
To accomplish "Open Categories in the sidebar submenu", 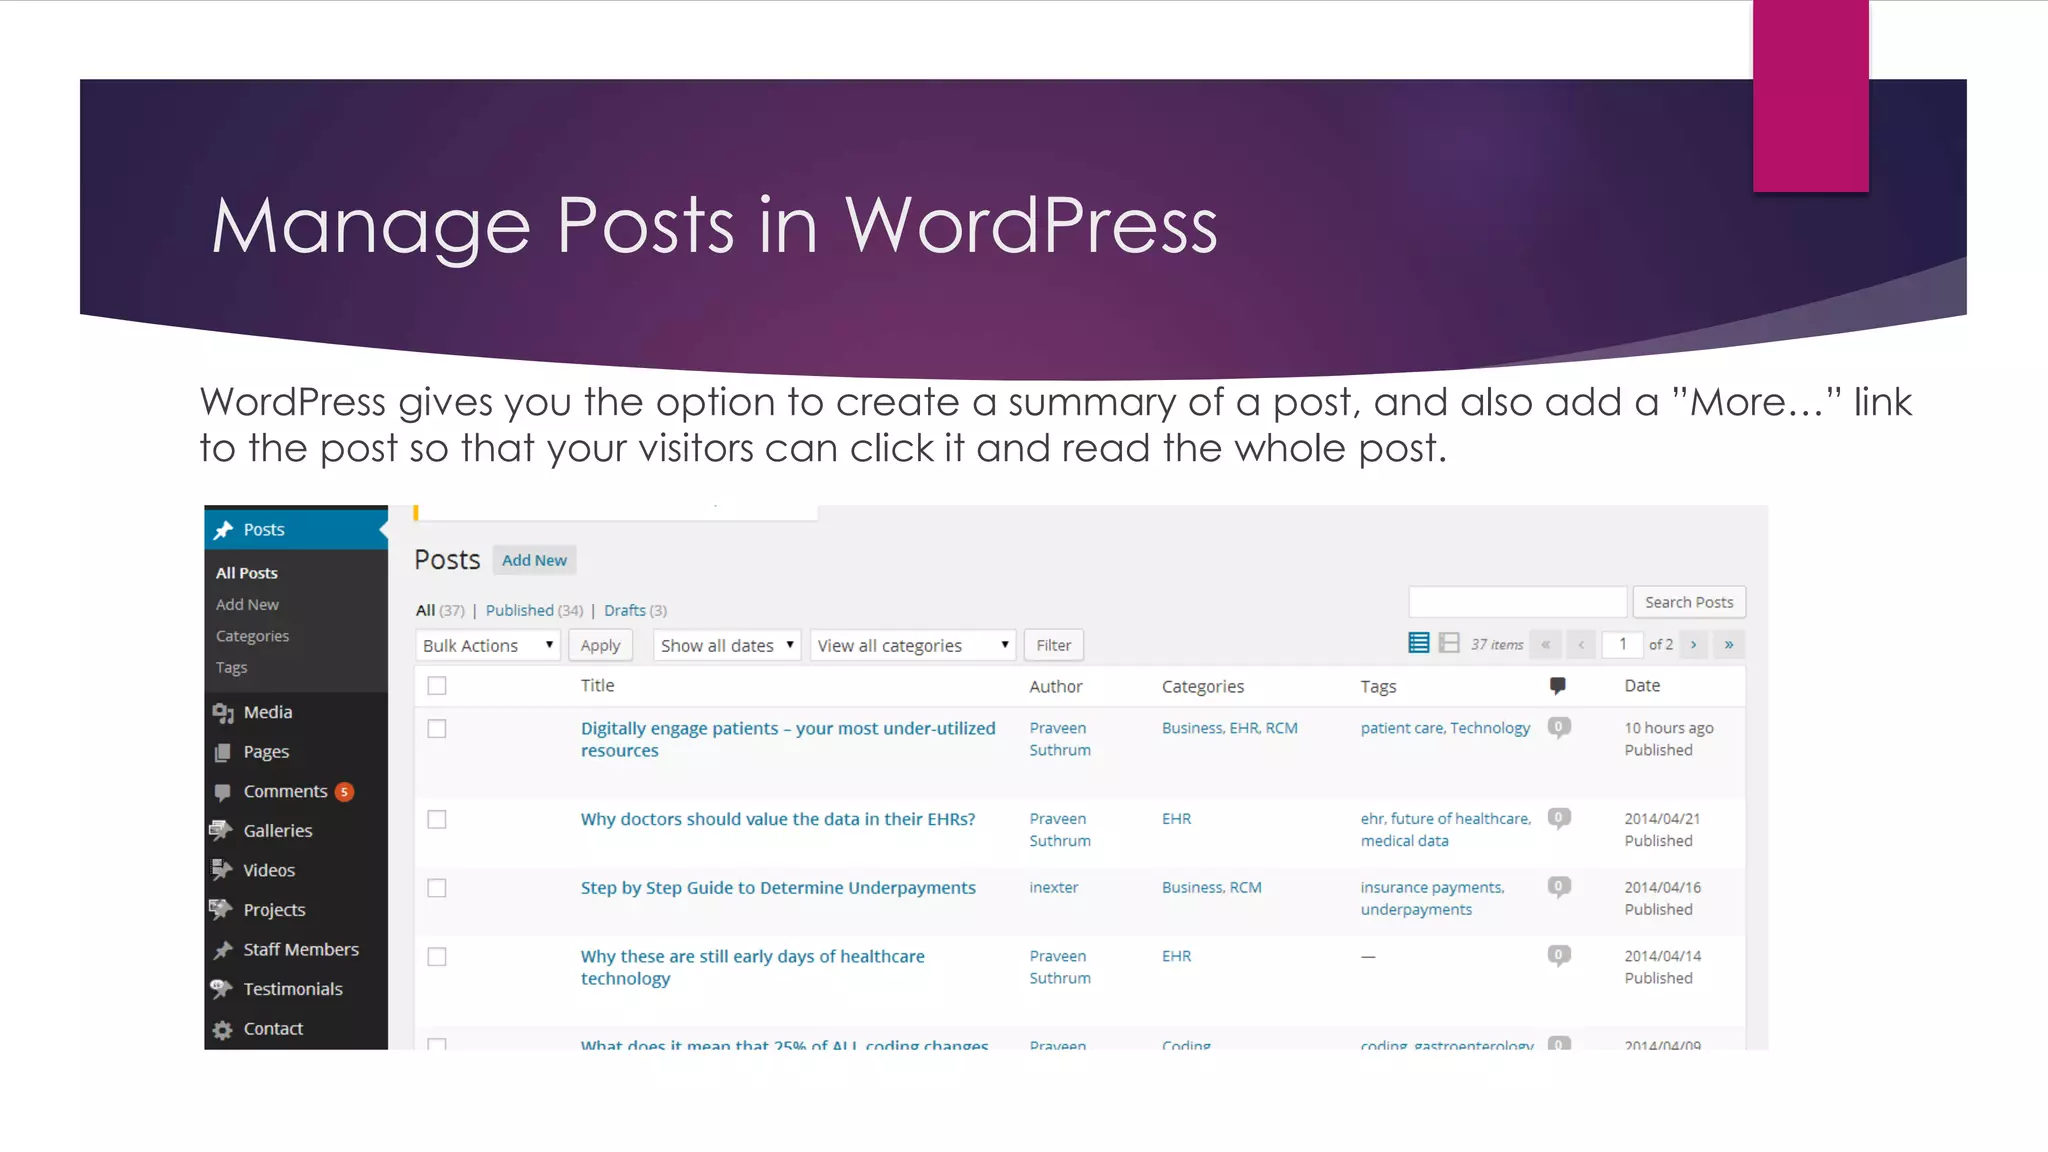I will pyautogui.click(x=252, y=636).
